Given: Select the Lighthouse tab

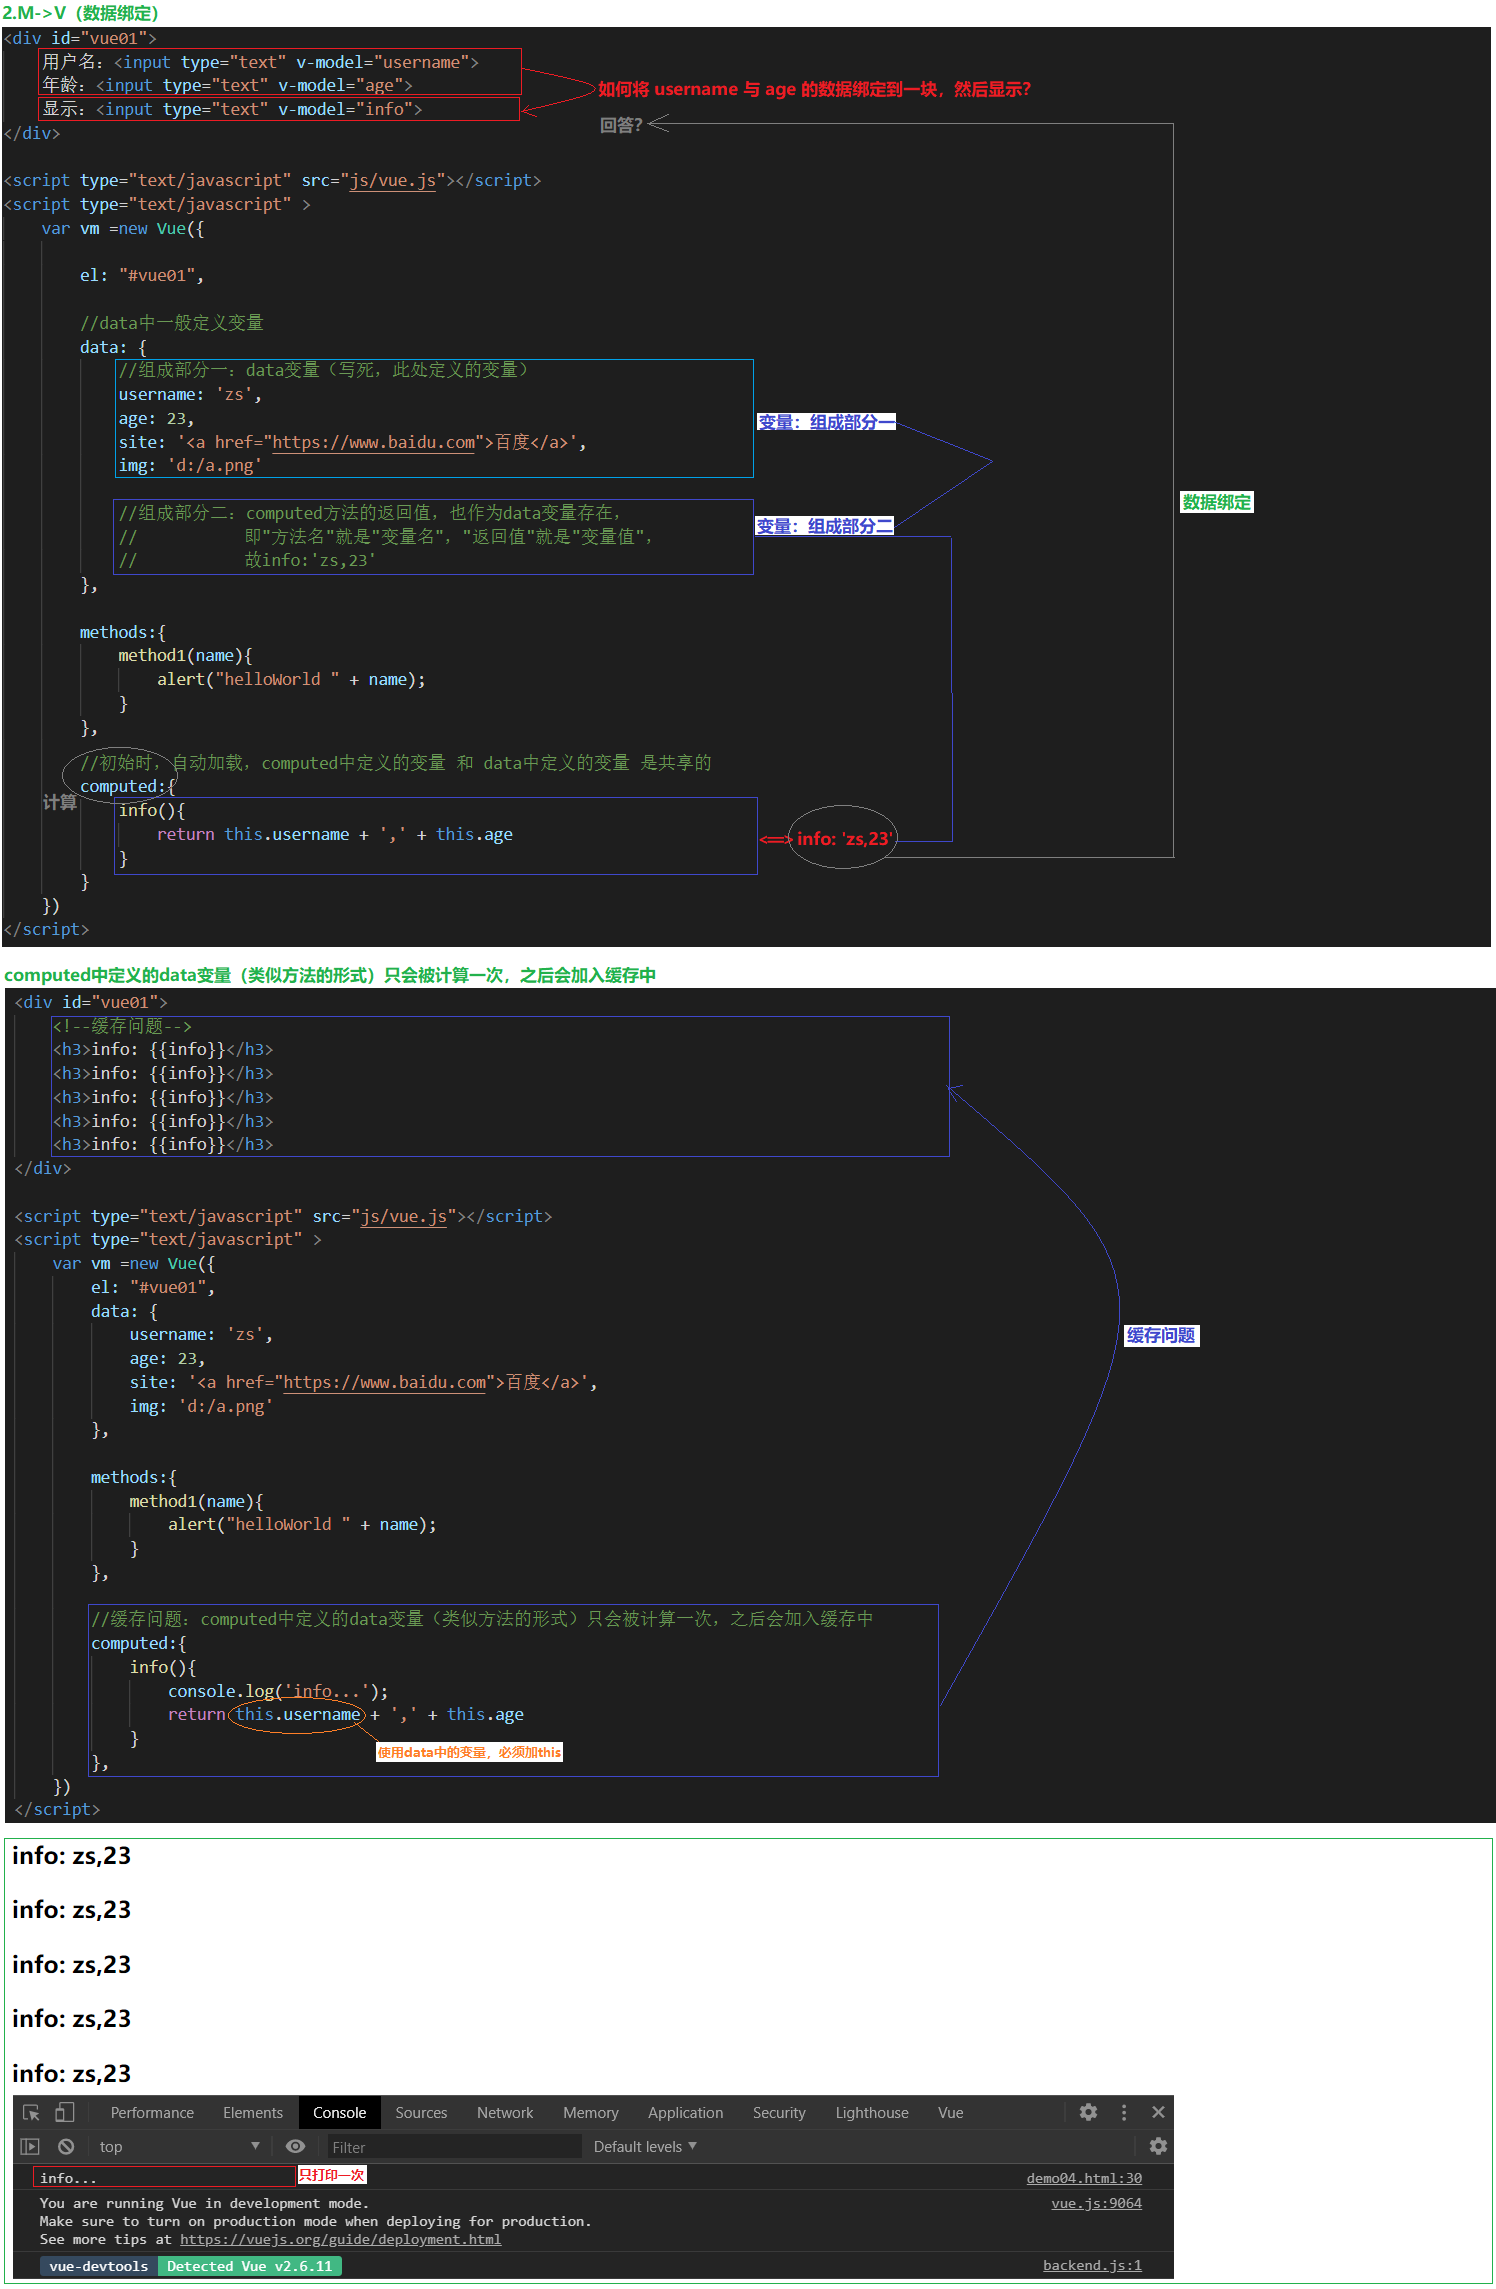Looking at the screenshot, I should tap(872, 2113).
